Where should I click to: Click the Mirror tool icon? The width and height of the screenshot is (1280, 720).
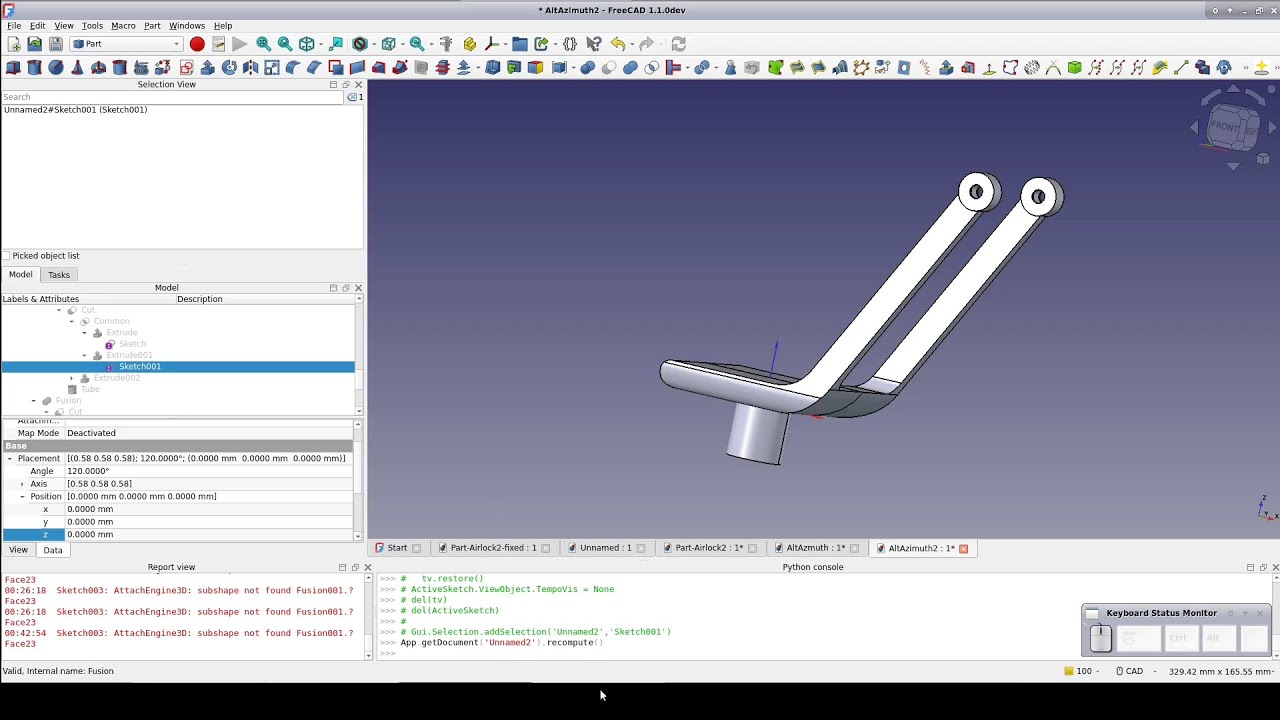coord(251,68)
